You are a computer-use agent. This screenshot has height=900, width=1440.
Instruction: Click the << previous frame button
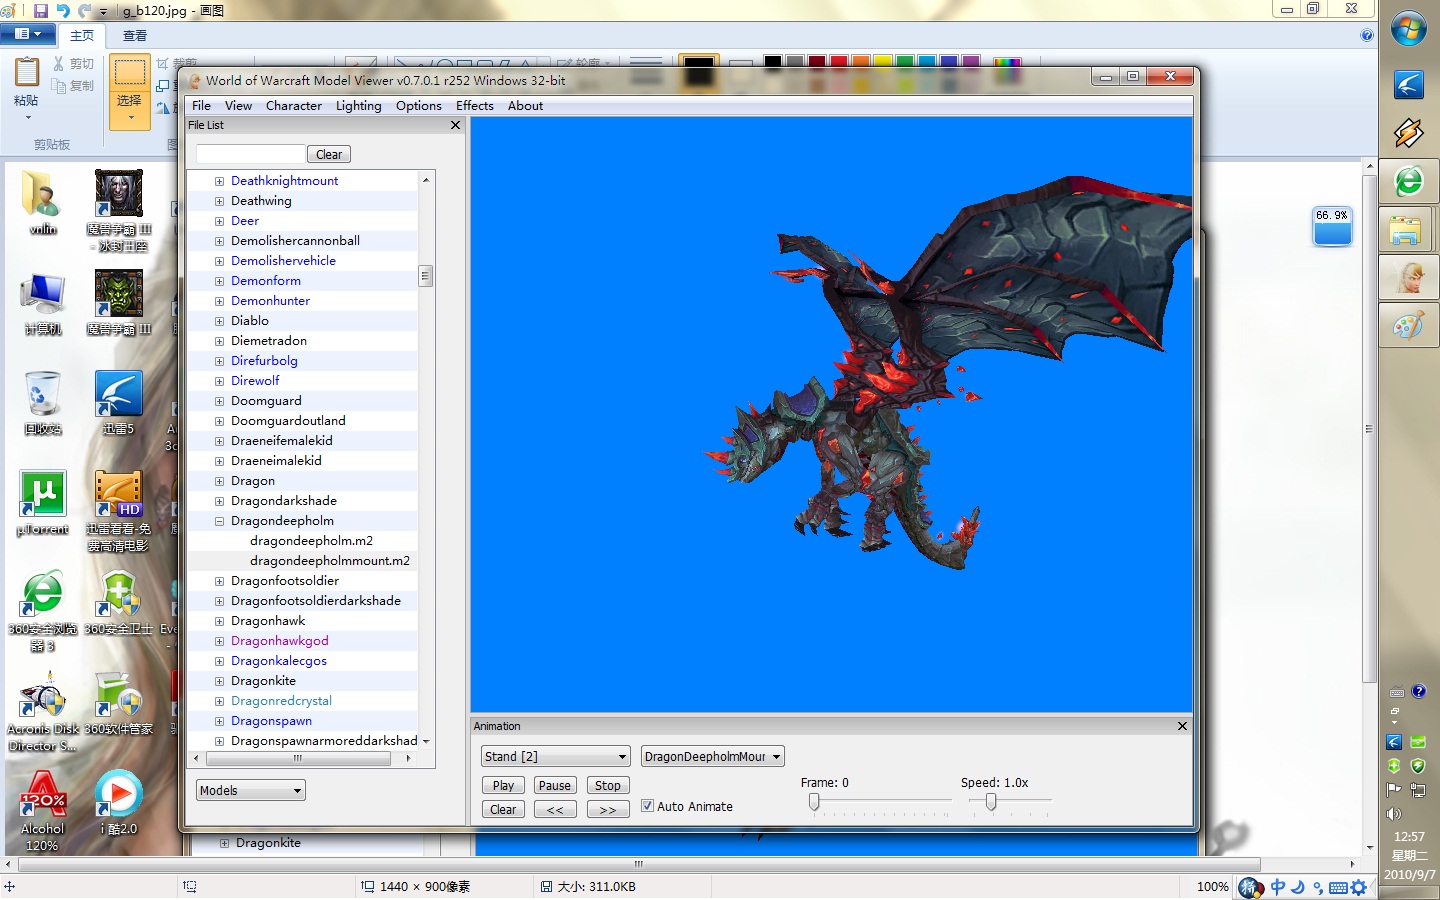pyautogui.click(x=555, y=810)
